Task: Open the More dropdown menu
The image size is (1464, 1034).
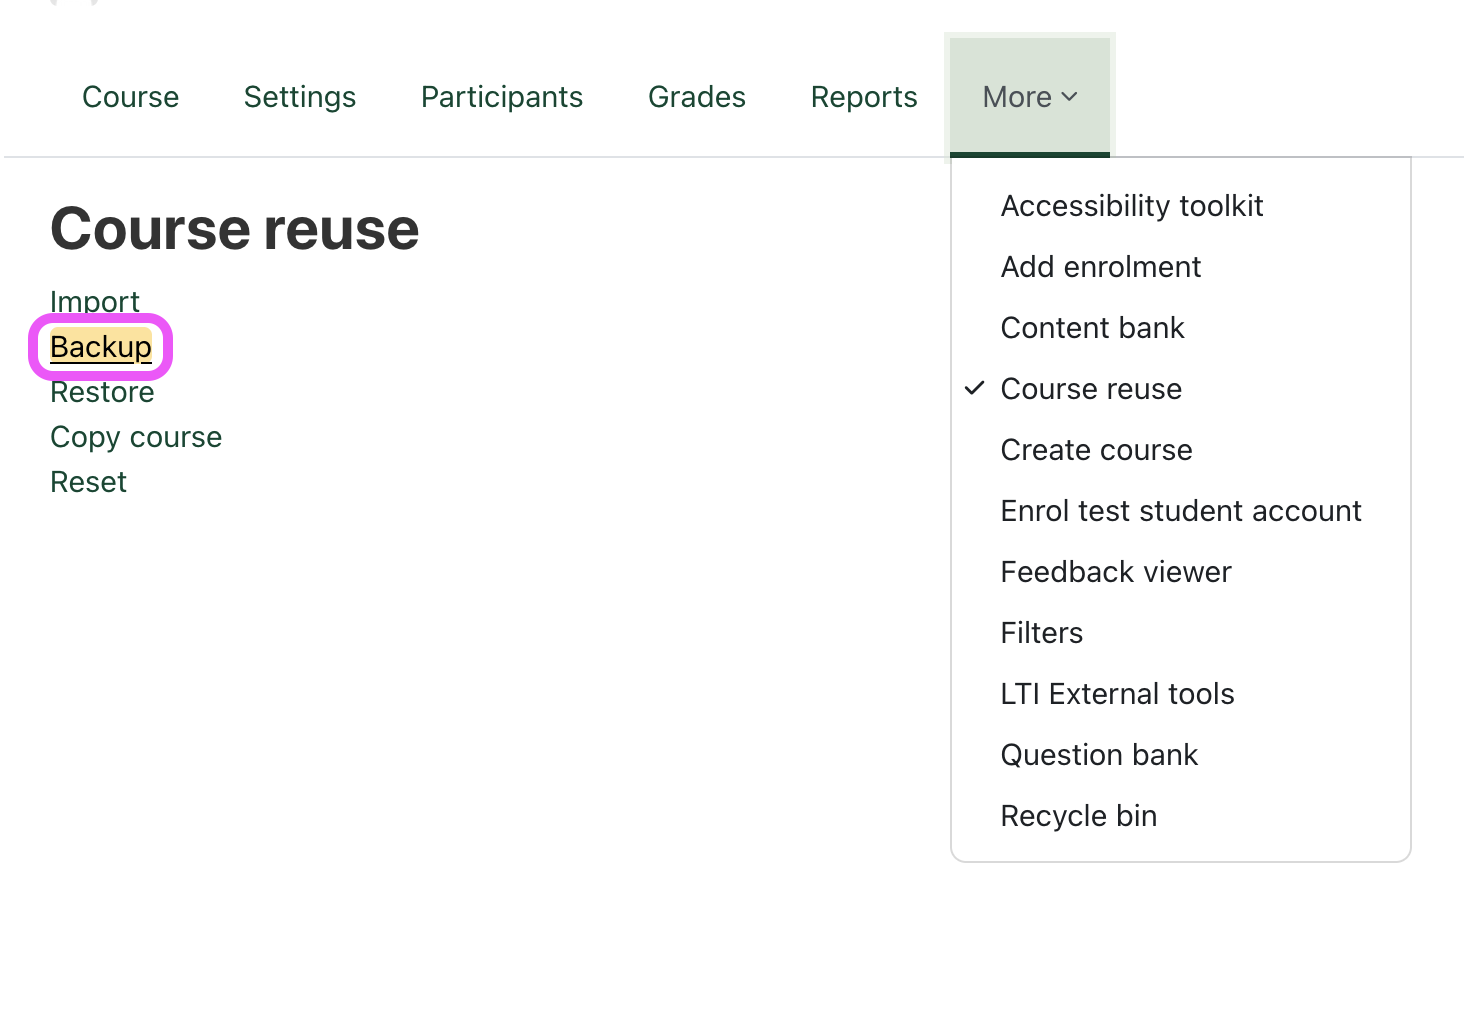Action: click(1017, 96)
